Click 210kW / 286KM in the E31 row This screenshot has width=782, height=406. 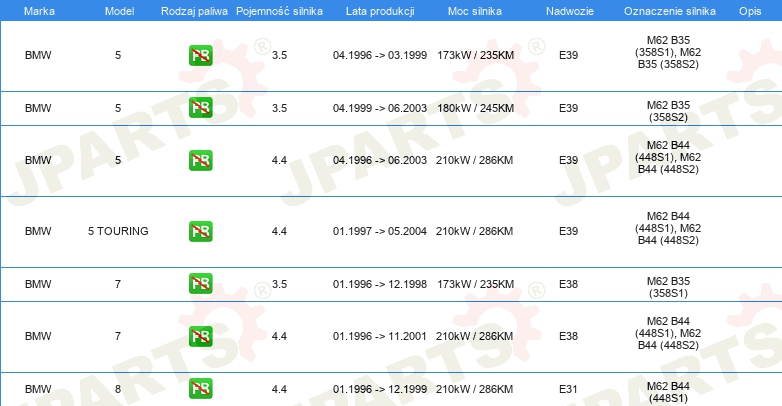tap(474, 389)
